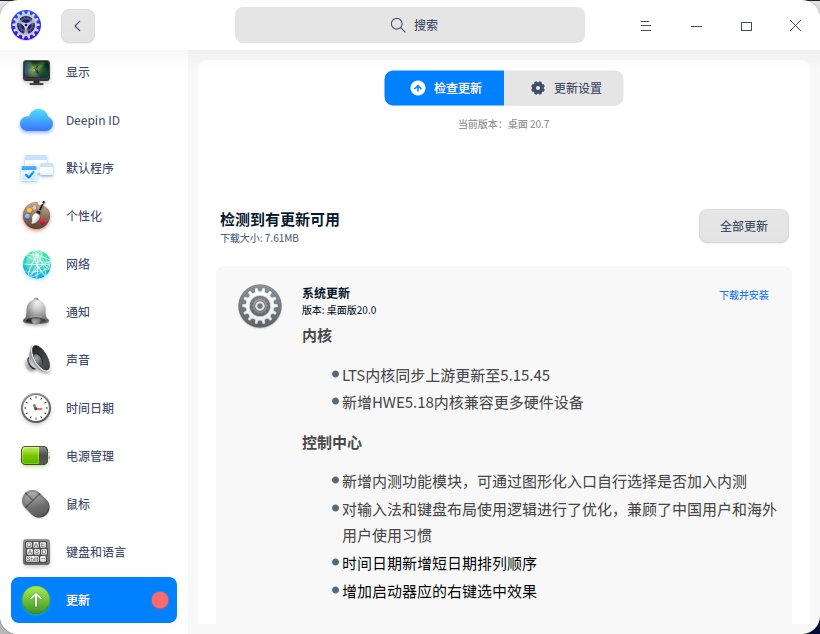
Task: Click the Control Center logo icon
Action: tap(26, 25)
